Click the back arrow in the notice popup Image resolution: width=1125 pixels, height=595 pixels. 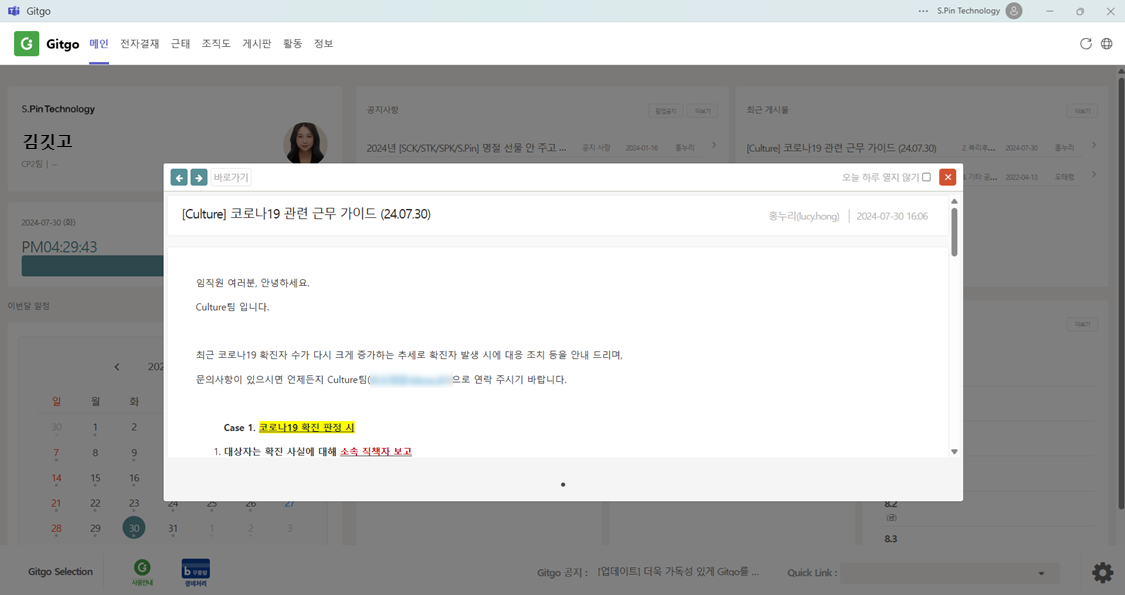[179, 177]
